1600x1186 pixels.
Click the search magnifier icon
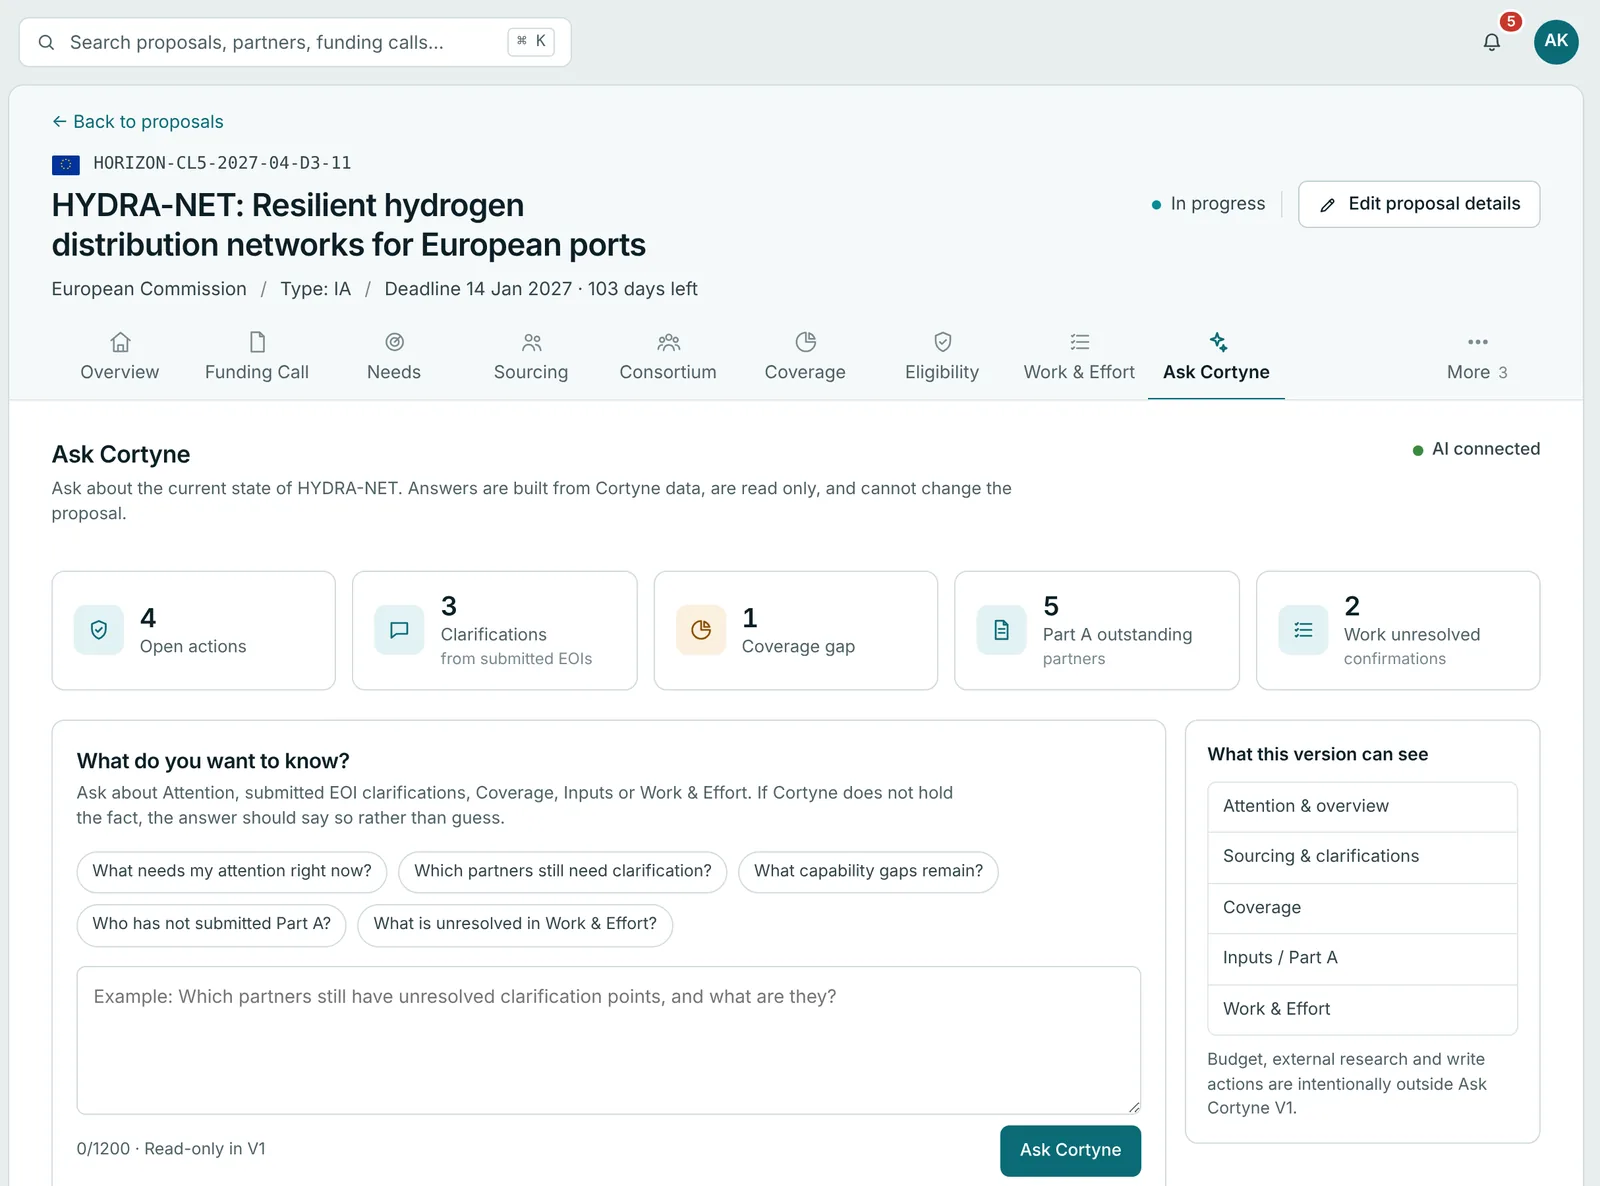[x=46, y=42]
